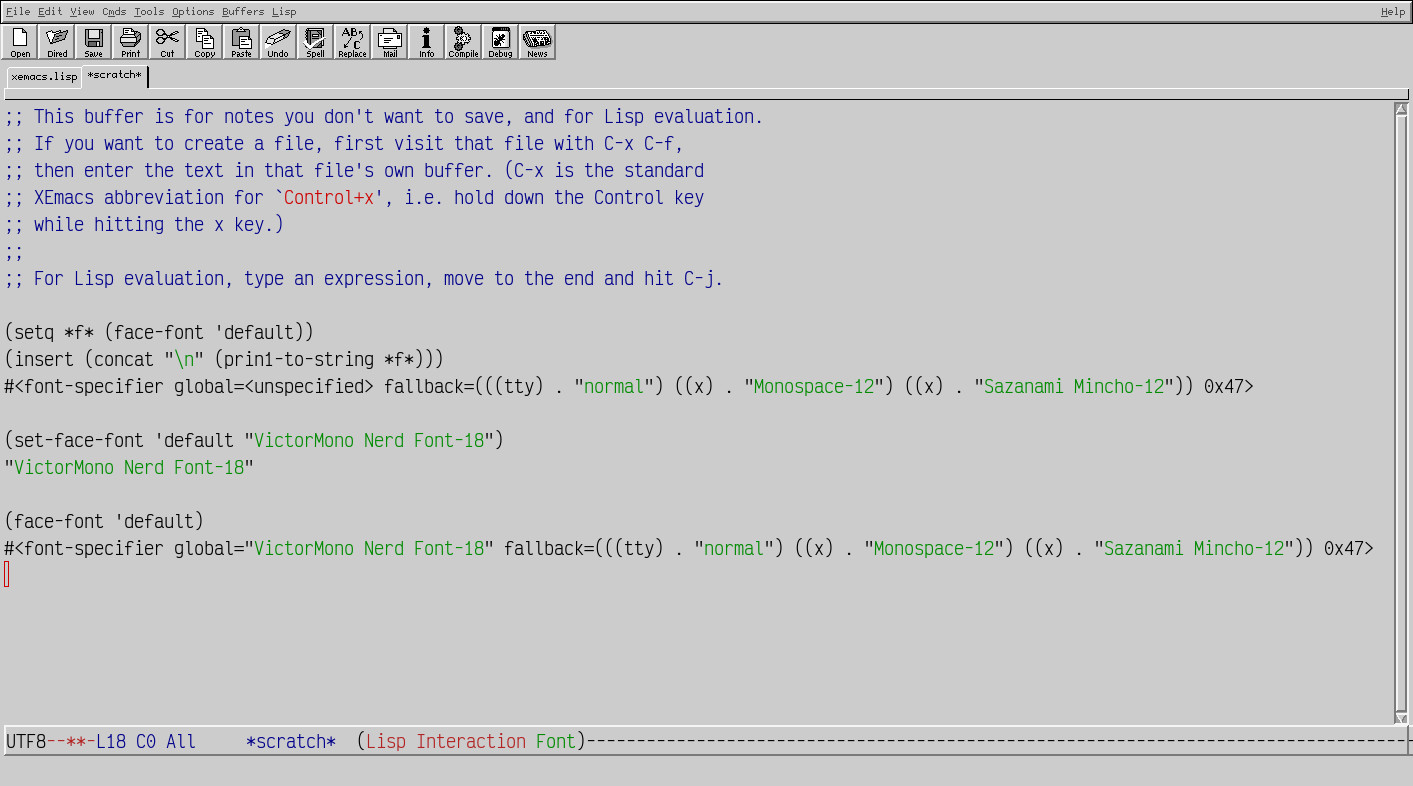Cut selection using the scissors icon

click(x=168, y=42)
